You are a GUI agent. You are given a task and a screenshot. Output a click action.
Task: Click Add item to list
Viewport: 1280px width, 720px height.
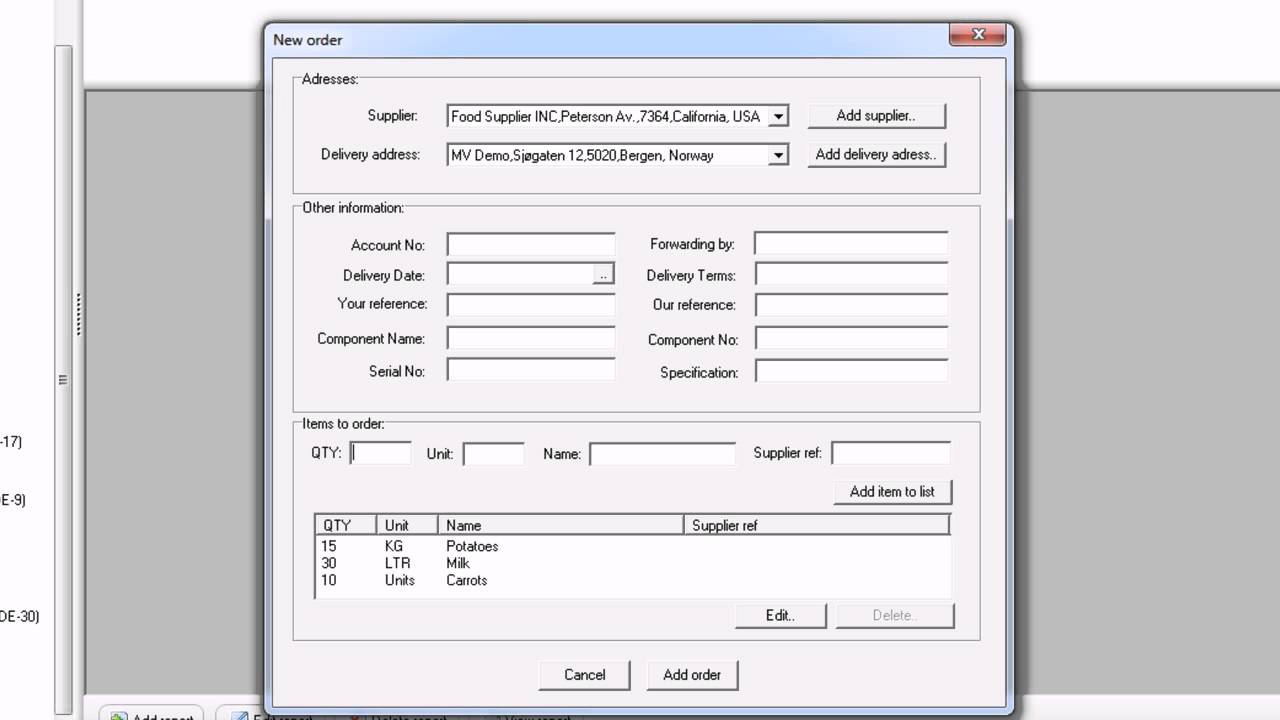(x=893, y=492)
